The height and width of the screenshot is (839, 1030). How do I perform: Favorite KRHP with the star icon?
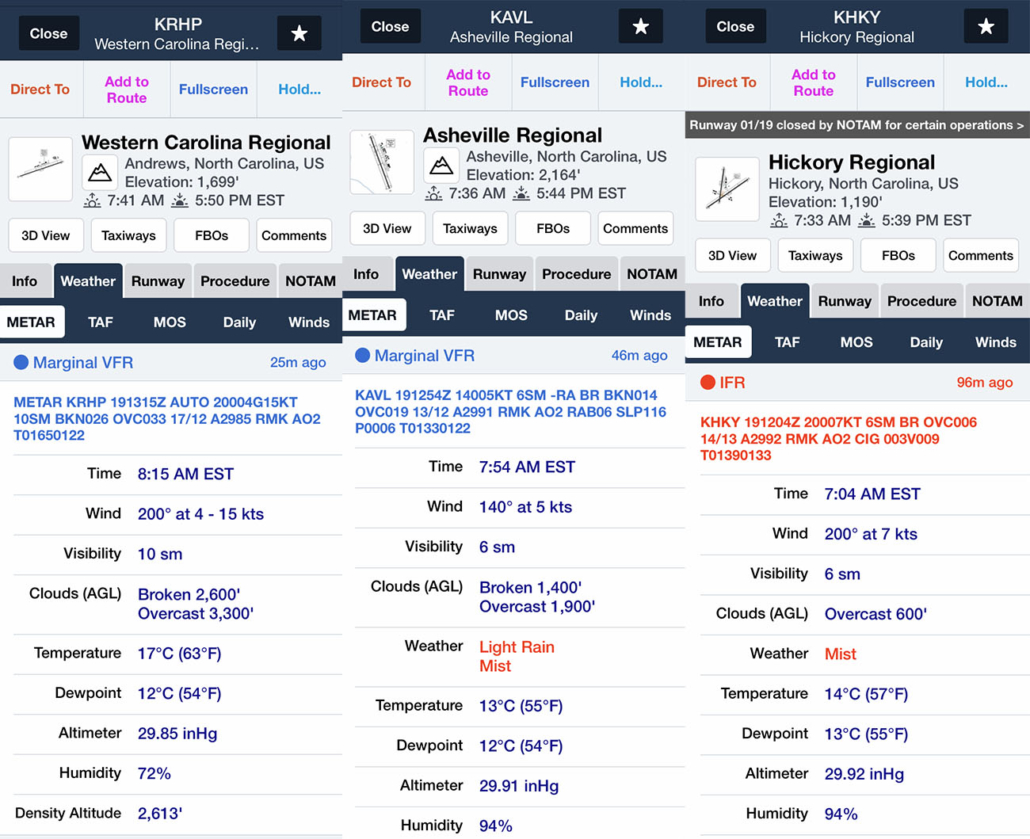click(299, 33)
